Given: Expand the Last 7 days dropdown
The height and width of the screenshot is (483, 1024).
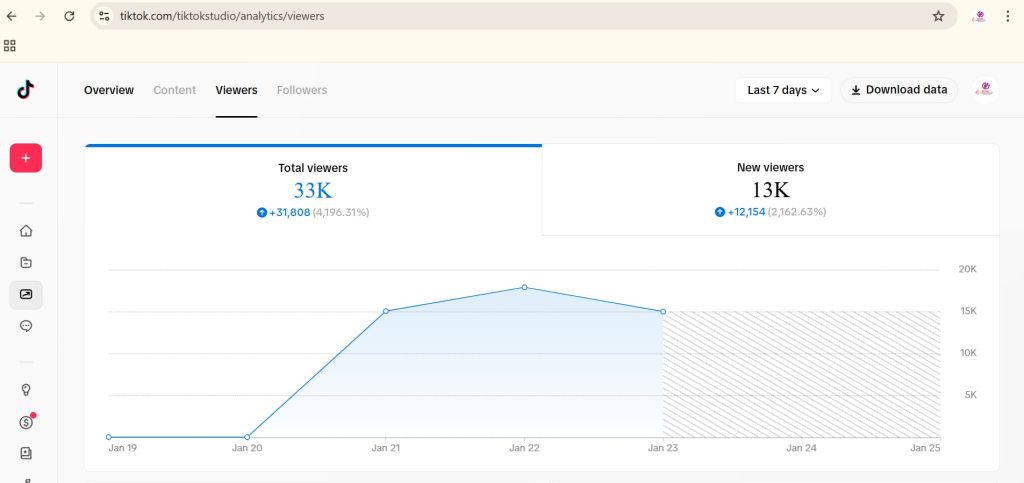Looking at the screenshot, I should 783,90.
